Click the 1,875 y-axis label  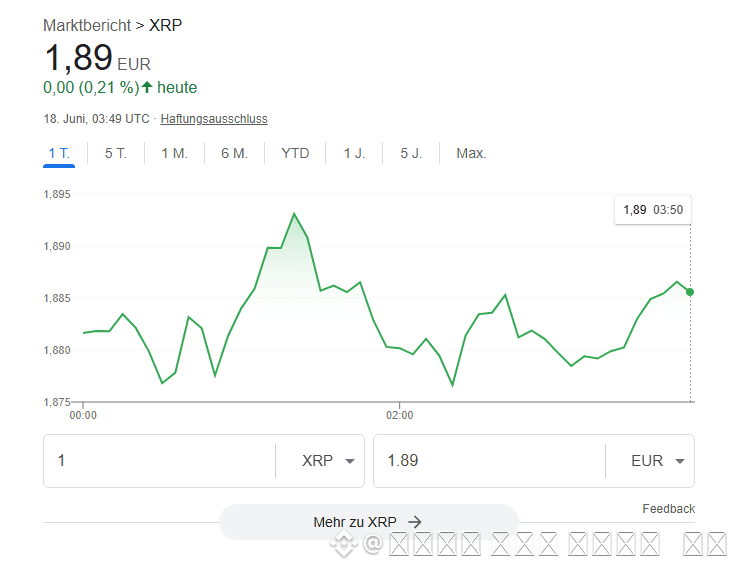pos(57,402)
